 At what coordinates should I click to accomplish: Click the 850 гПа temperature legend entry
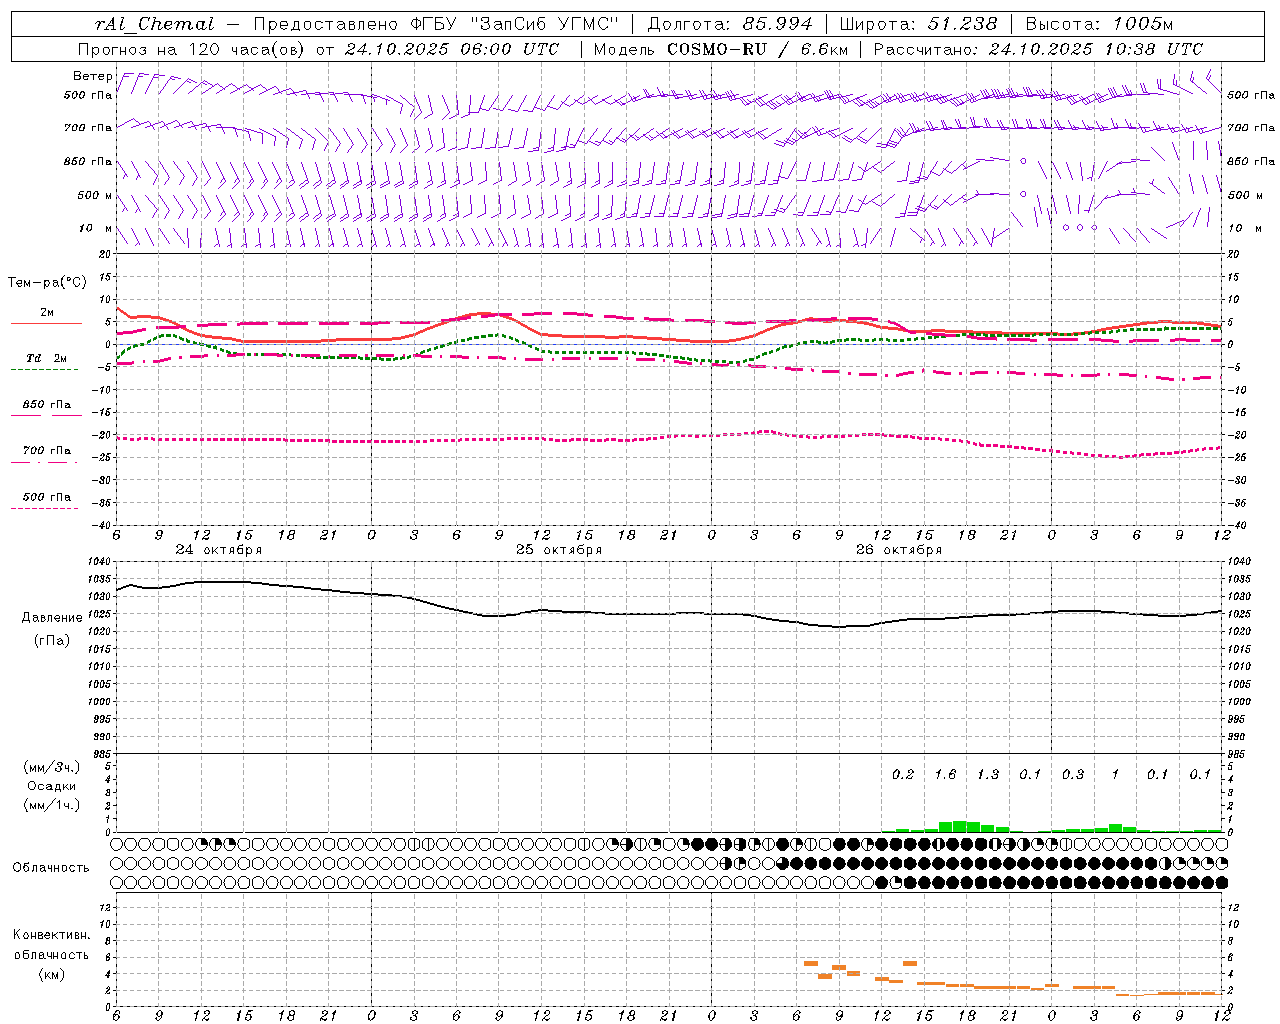pos(46,405)
